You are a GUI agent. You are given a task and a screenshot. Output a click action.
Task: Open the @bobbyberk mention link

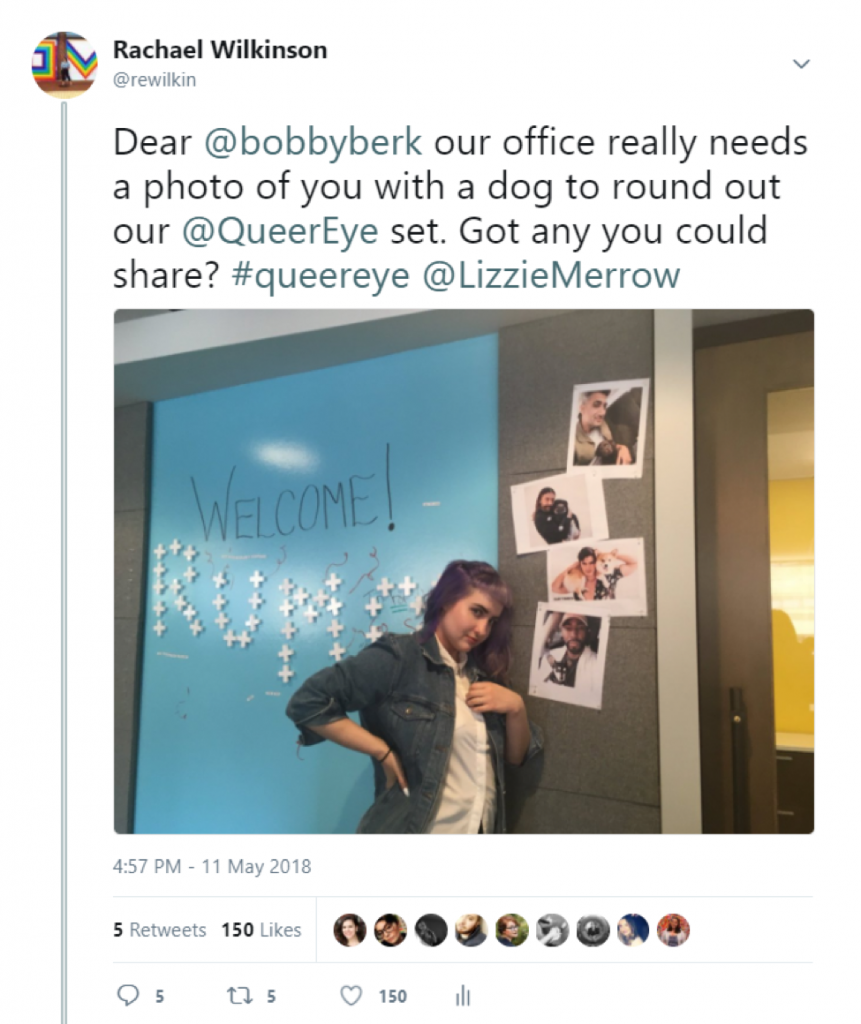(x=313, y=142)
